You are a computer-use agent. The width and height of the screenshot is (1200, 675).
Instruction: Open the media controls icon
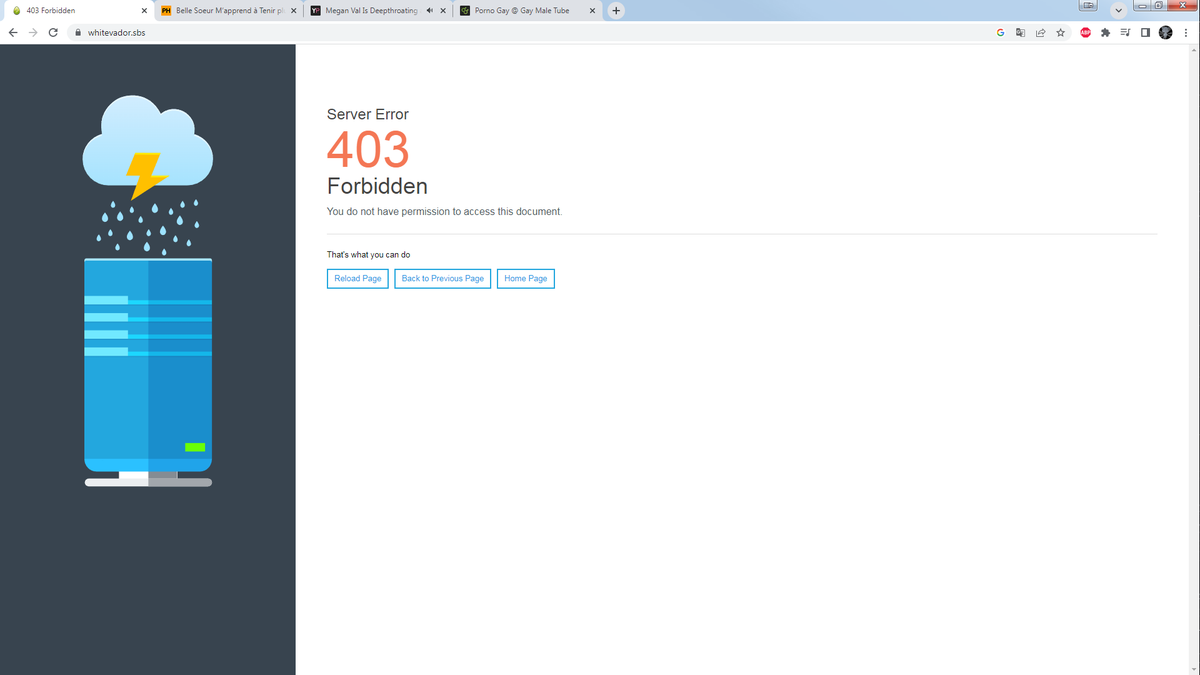pyautogui.click(x=1125, y=32)
